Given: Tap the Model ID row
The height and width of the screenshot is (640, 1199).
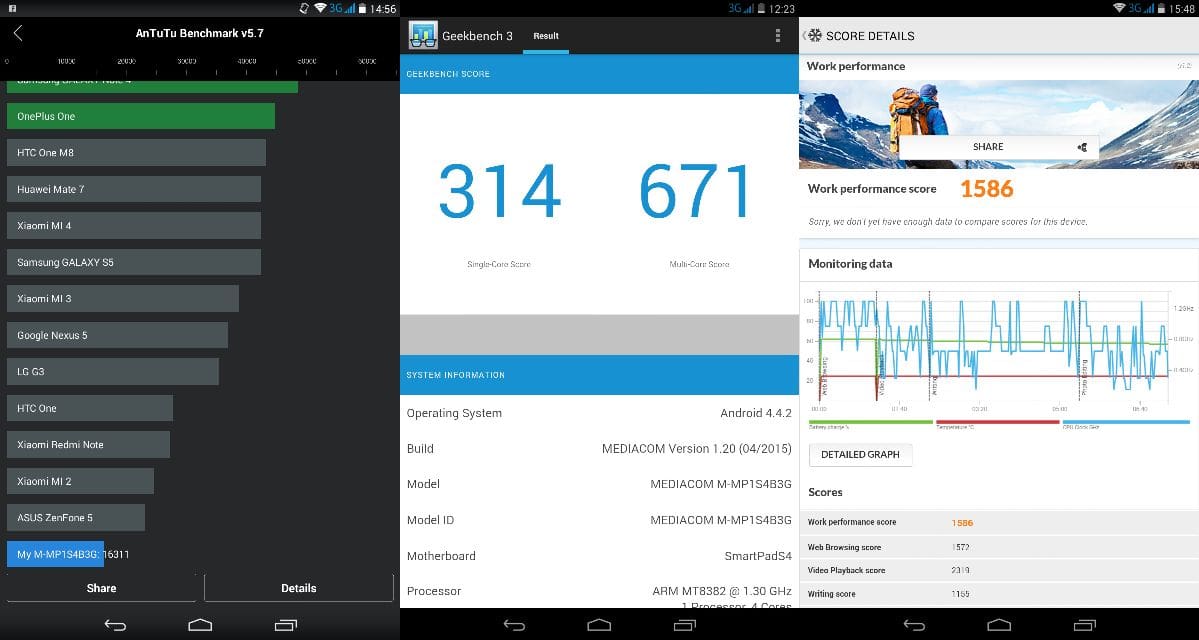Looking at the screenshot, I should pos(599,520).
